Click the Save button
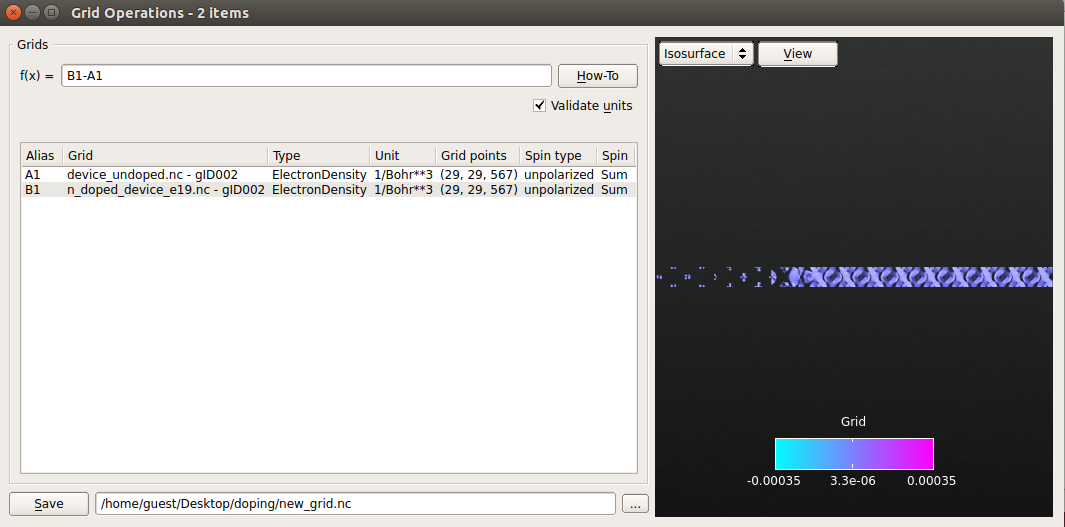The width and height of the screenshot is (1065, 527). [x=49, y=504]
